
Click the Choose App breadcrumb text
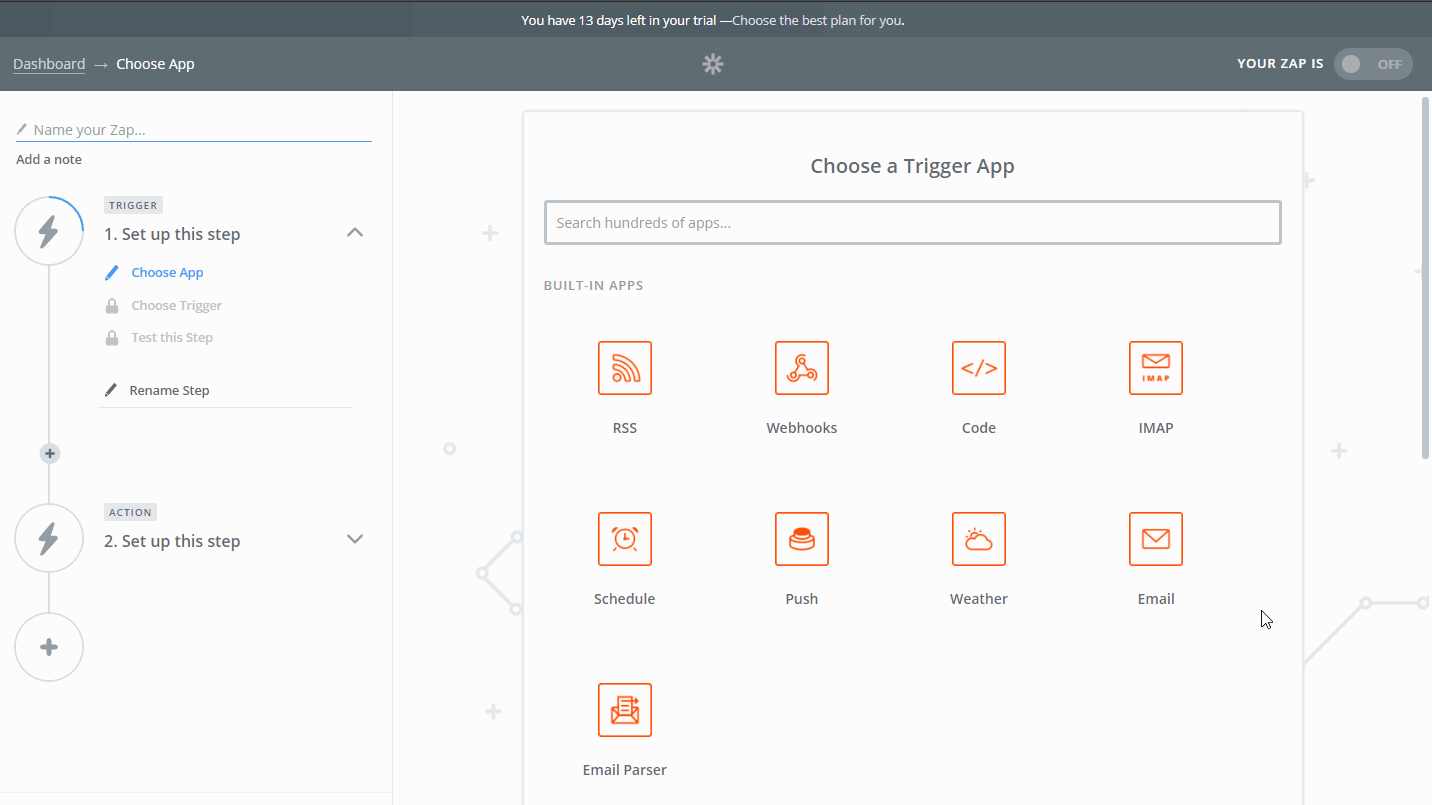pyautogui.click(x=155, y=64)
